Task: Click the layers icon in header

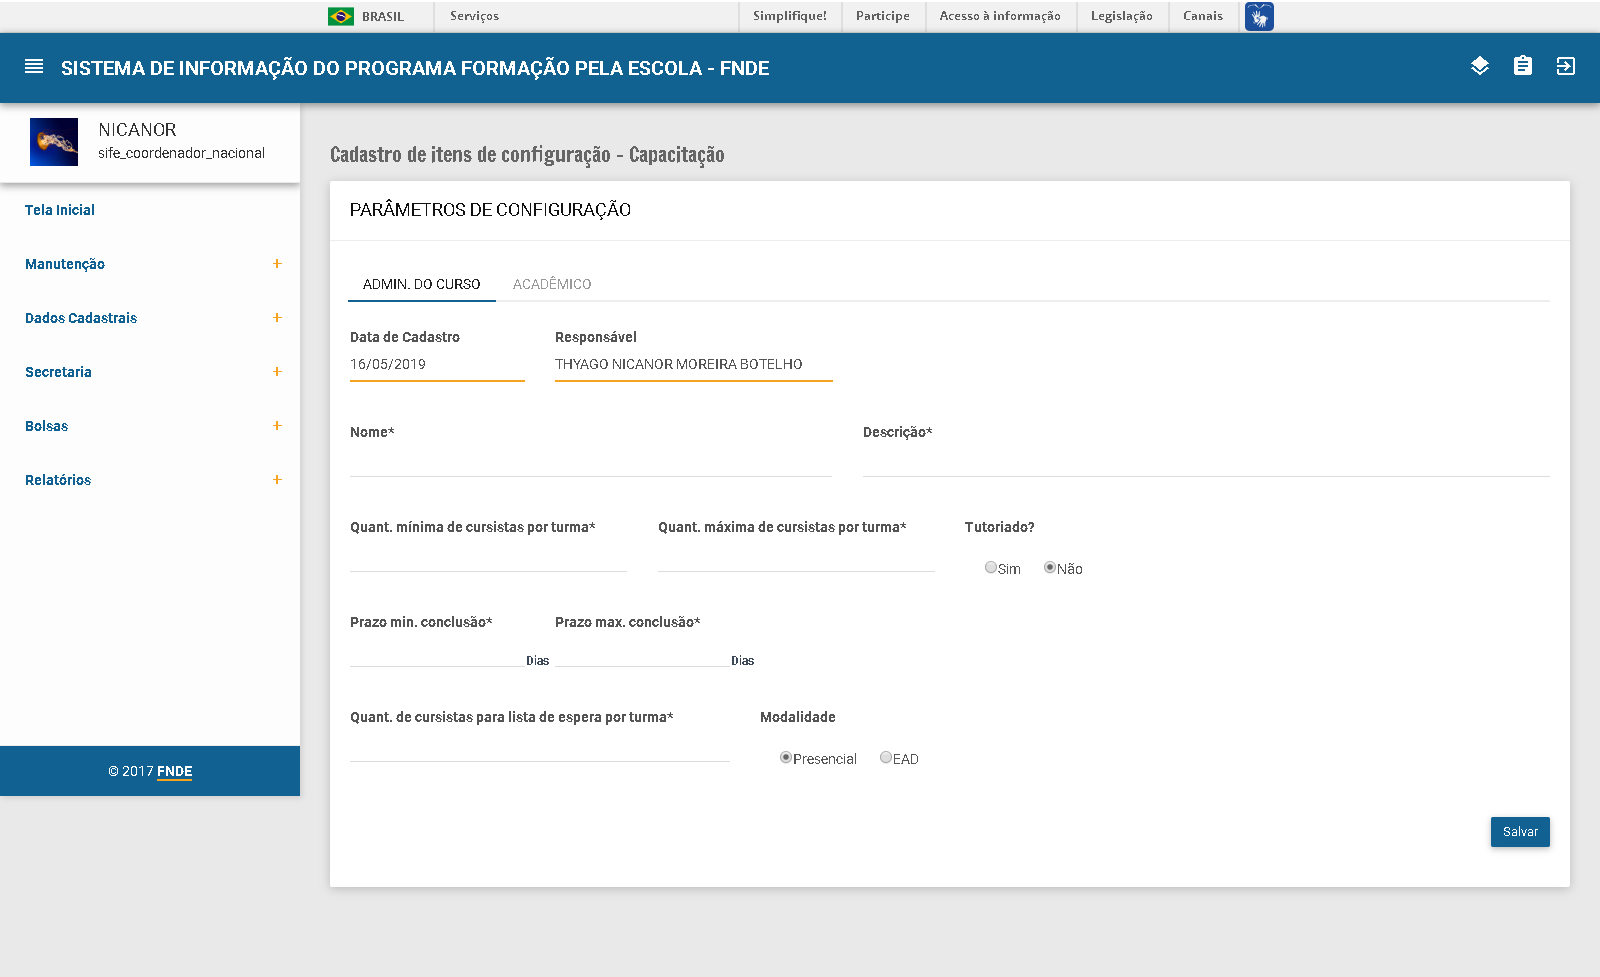Action: (x=1480, y=66)
